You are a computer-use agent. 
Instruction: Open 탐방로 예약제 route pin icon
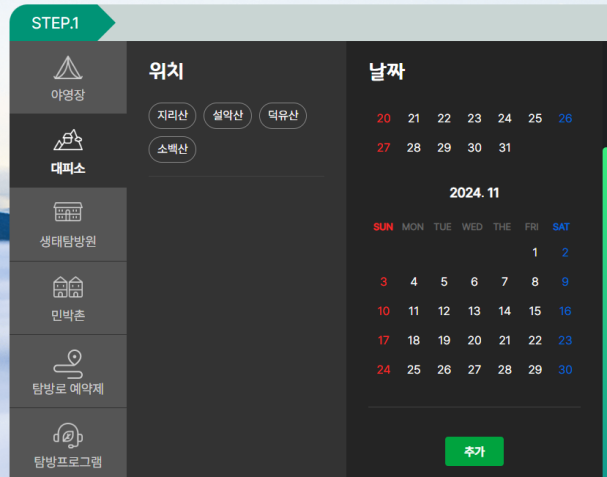click(x=68, y=364)
